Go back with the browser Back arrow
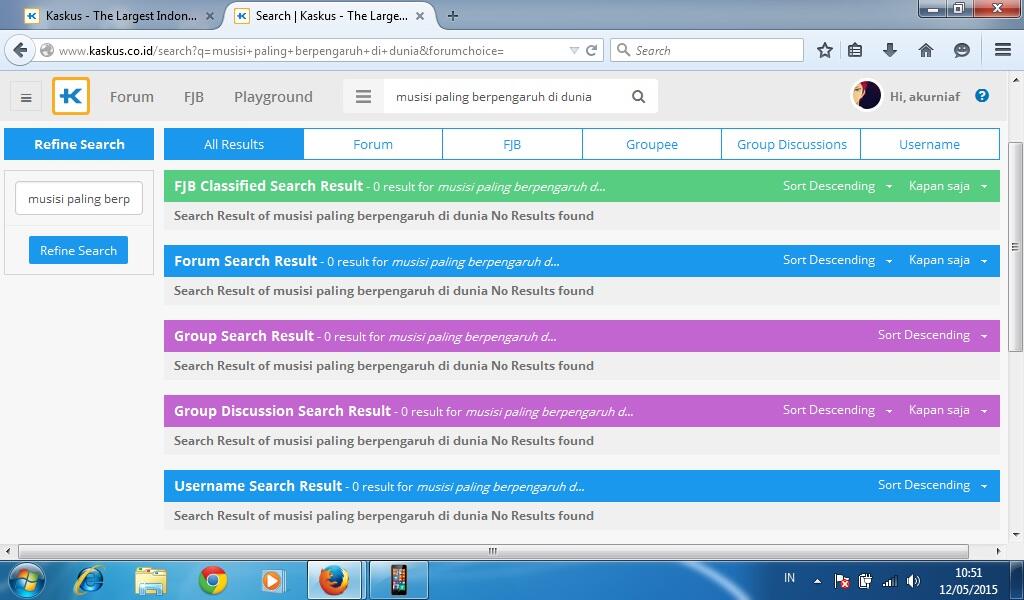 (20, 50)
